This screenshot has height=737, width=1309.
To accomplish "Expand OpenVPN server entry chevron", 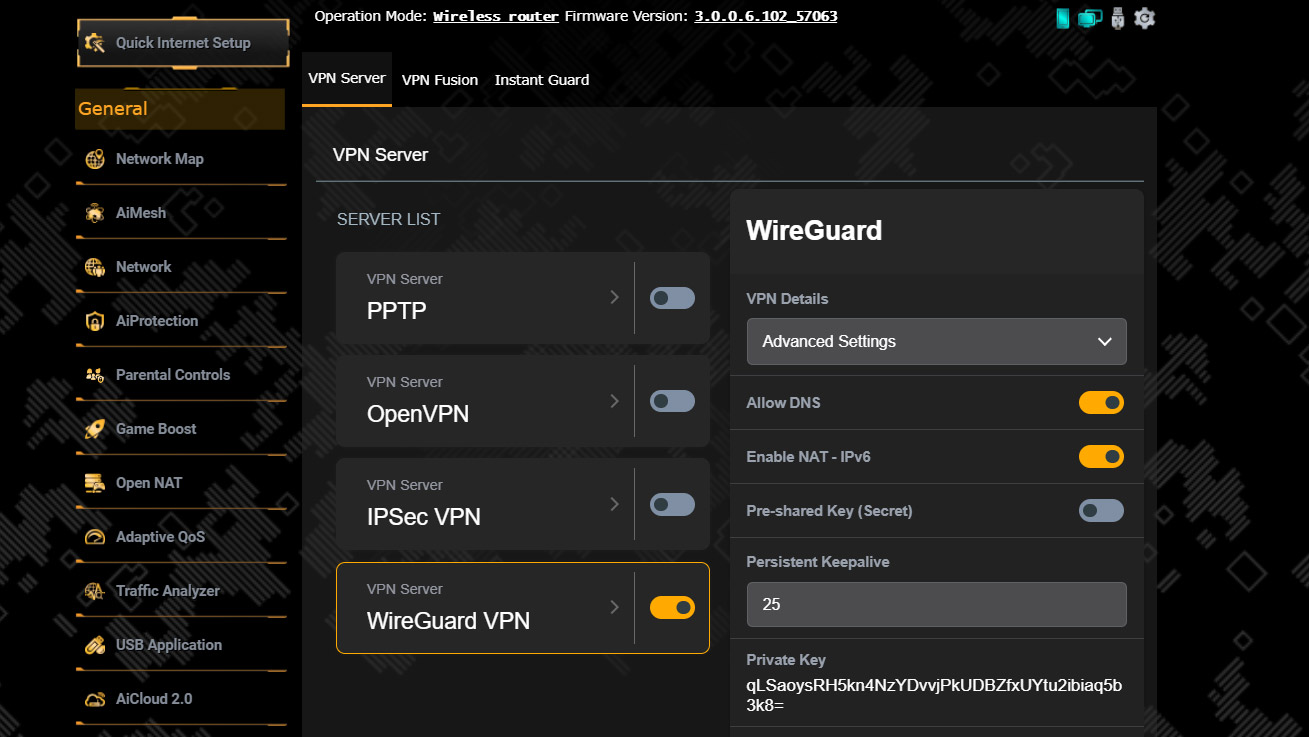I will click(615, 401).
